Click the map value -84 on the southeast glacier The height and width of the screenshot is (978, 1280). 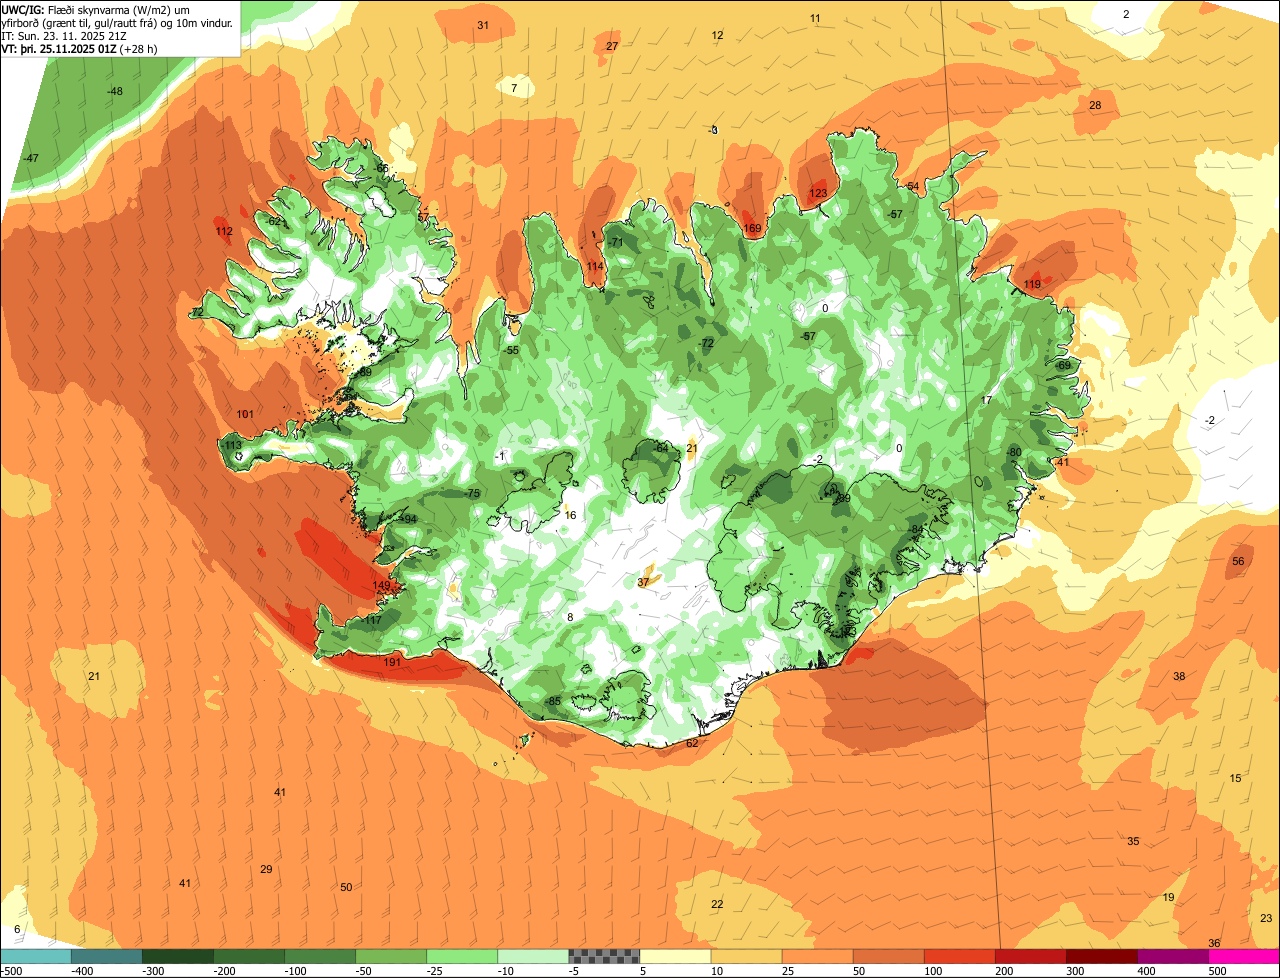(916, 528)
